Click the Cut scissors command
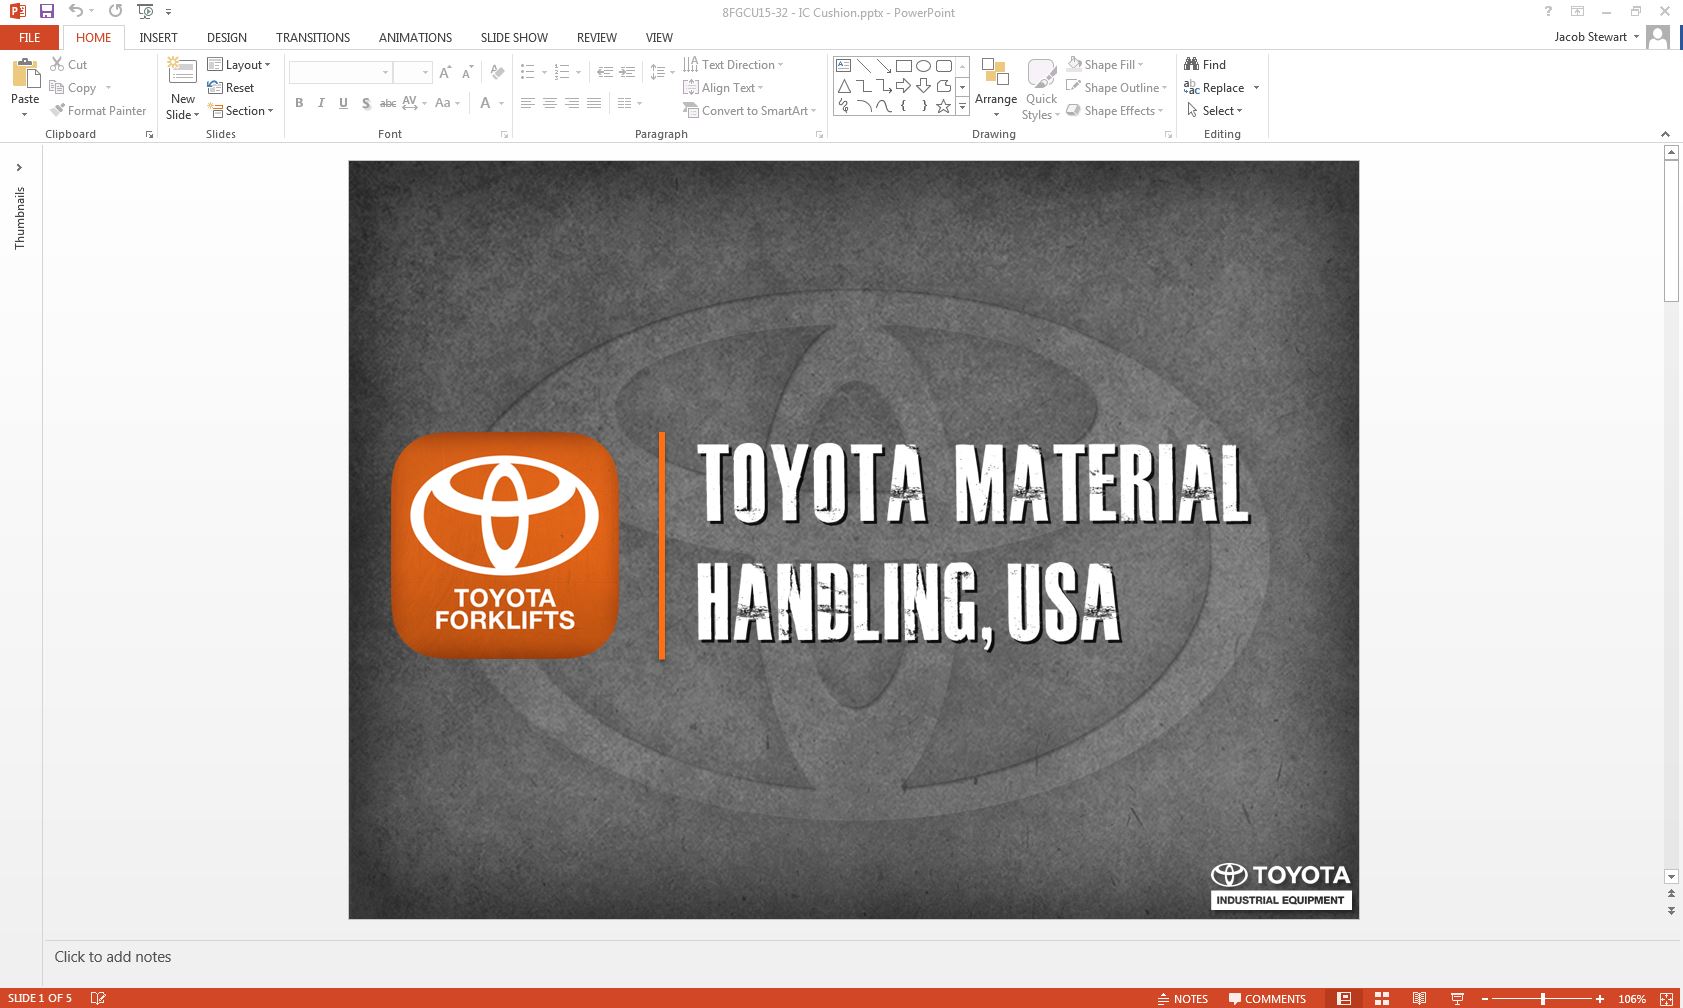 pos(69,64)
